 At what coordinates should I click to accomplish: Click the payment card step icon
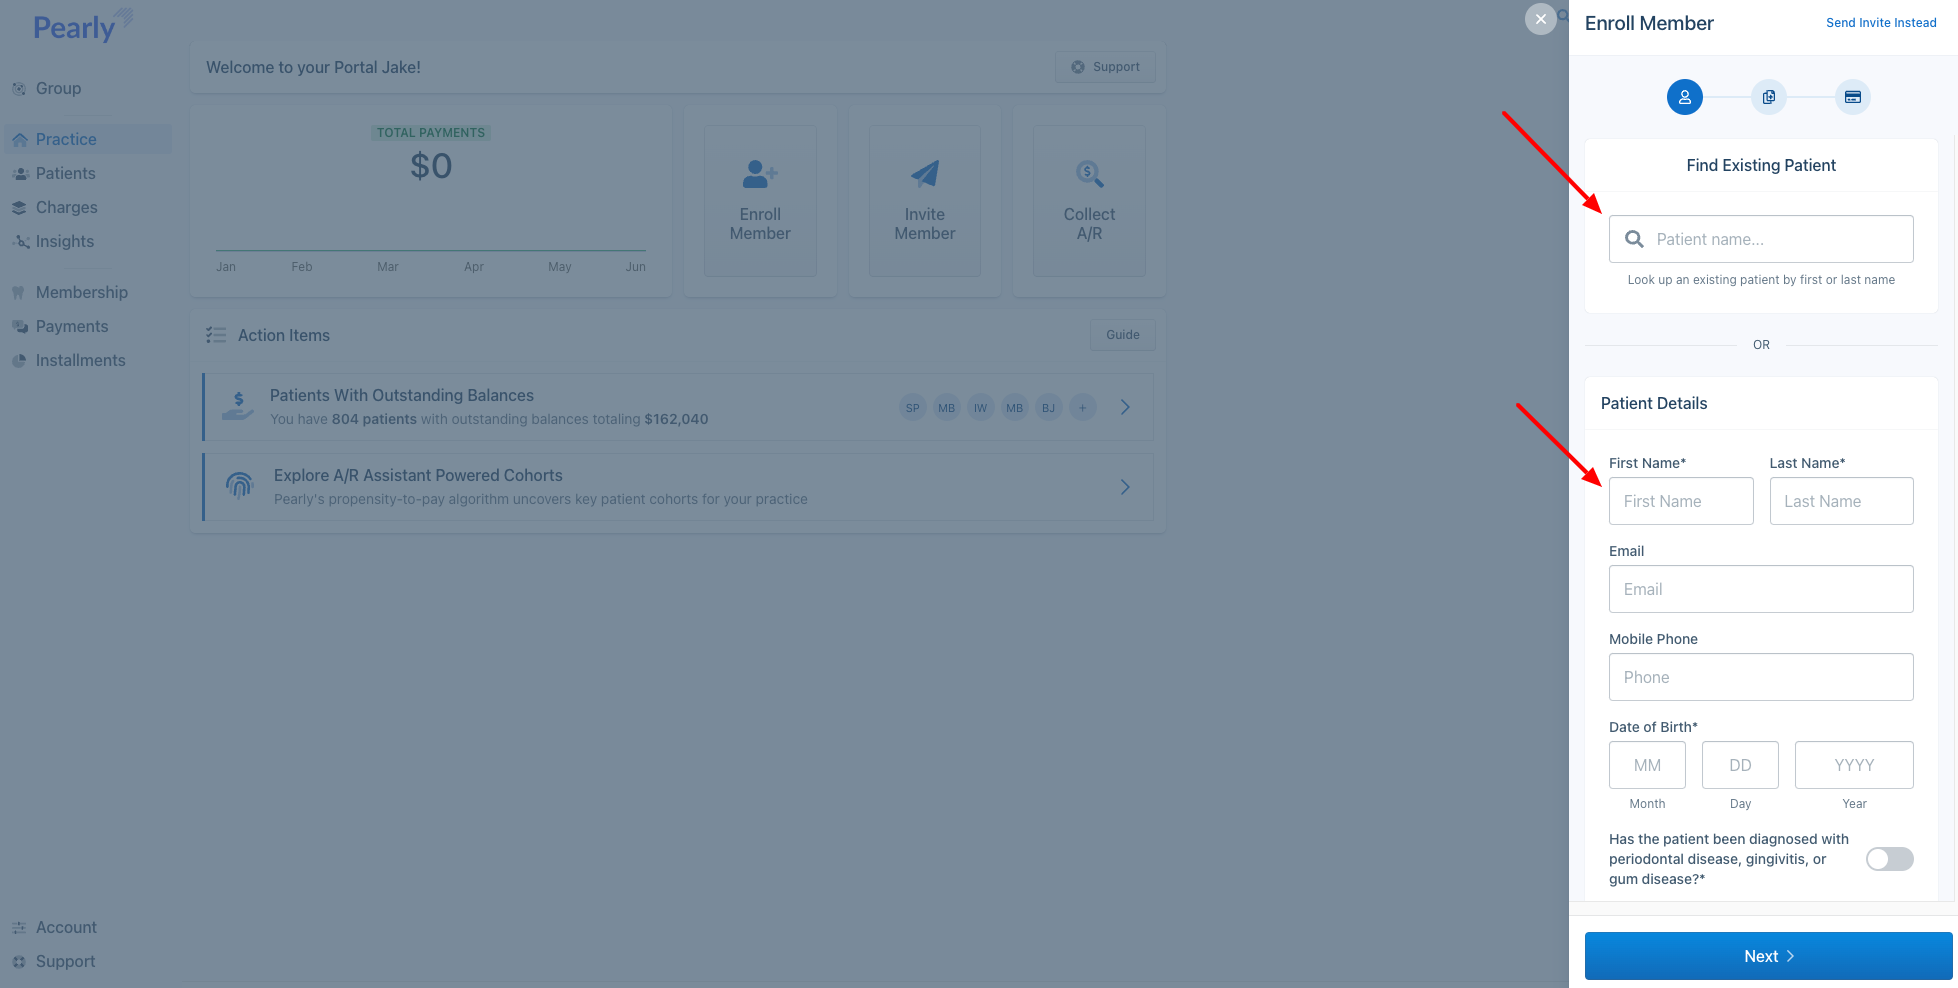(x=1852, y=97)
